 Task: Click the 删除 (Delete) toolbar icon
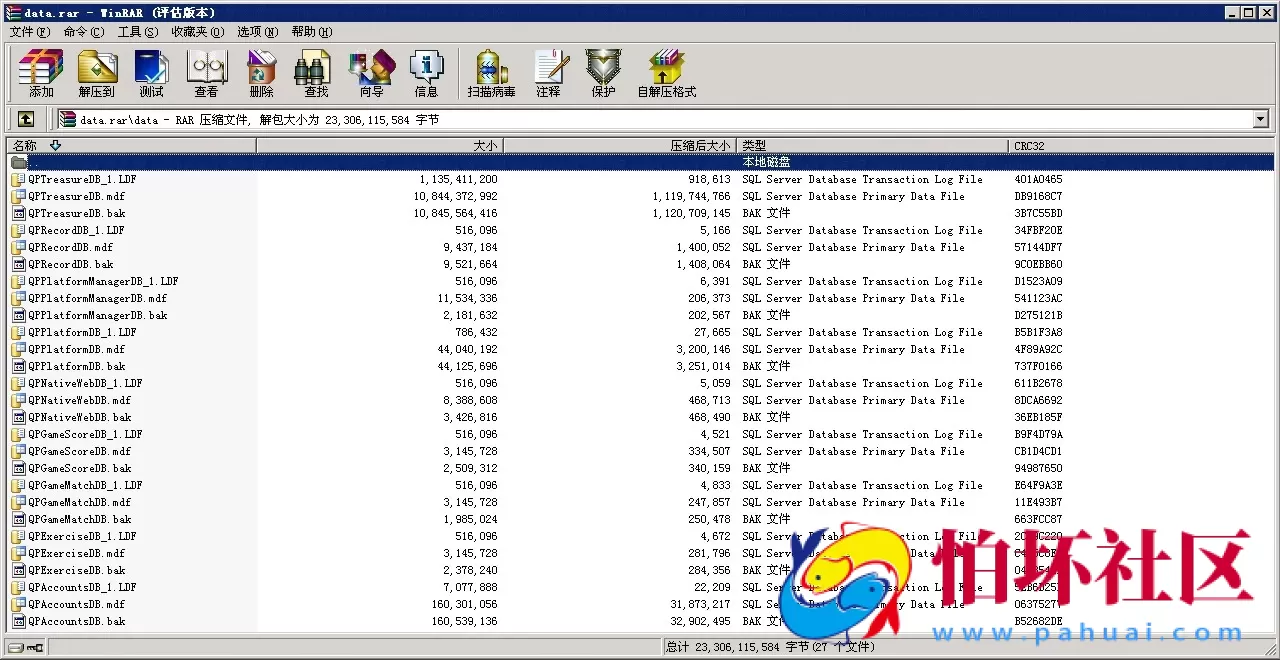tap(261, 73)
